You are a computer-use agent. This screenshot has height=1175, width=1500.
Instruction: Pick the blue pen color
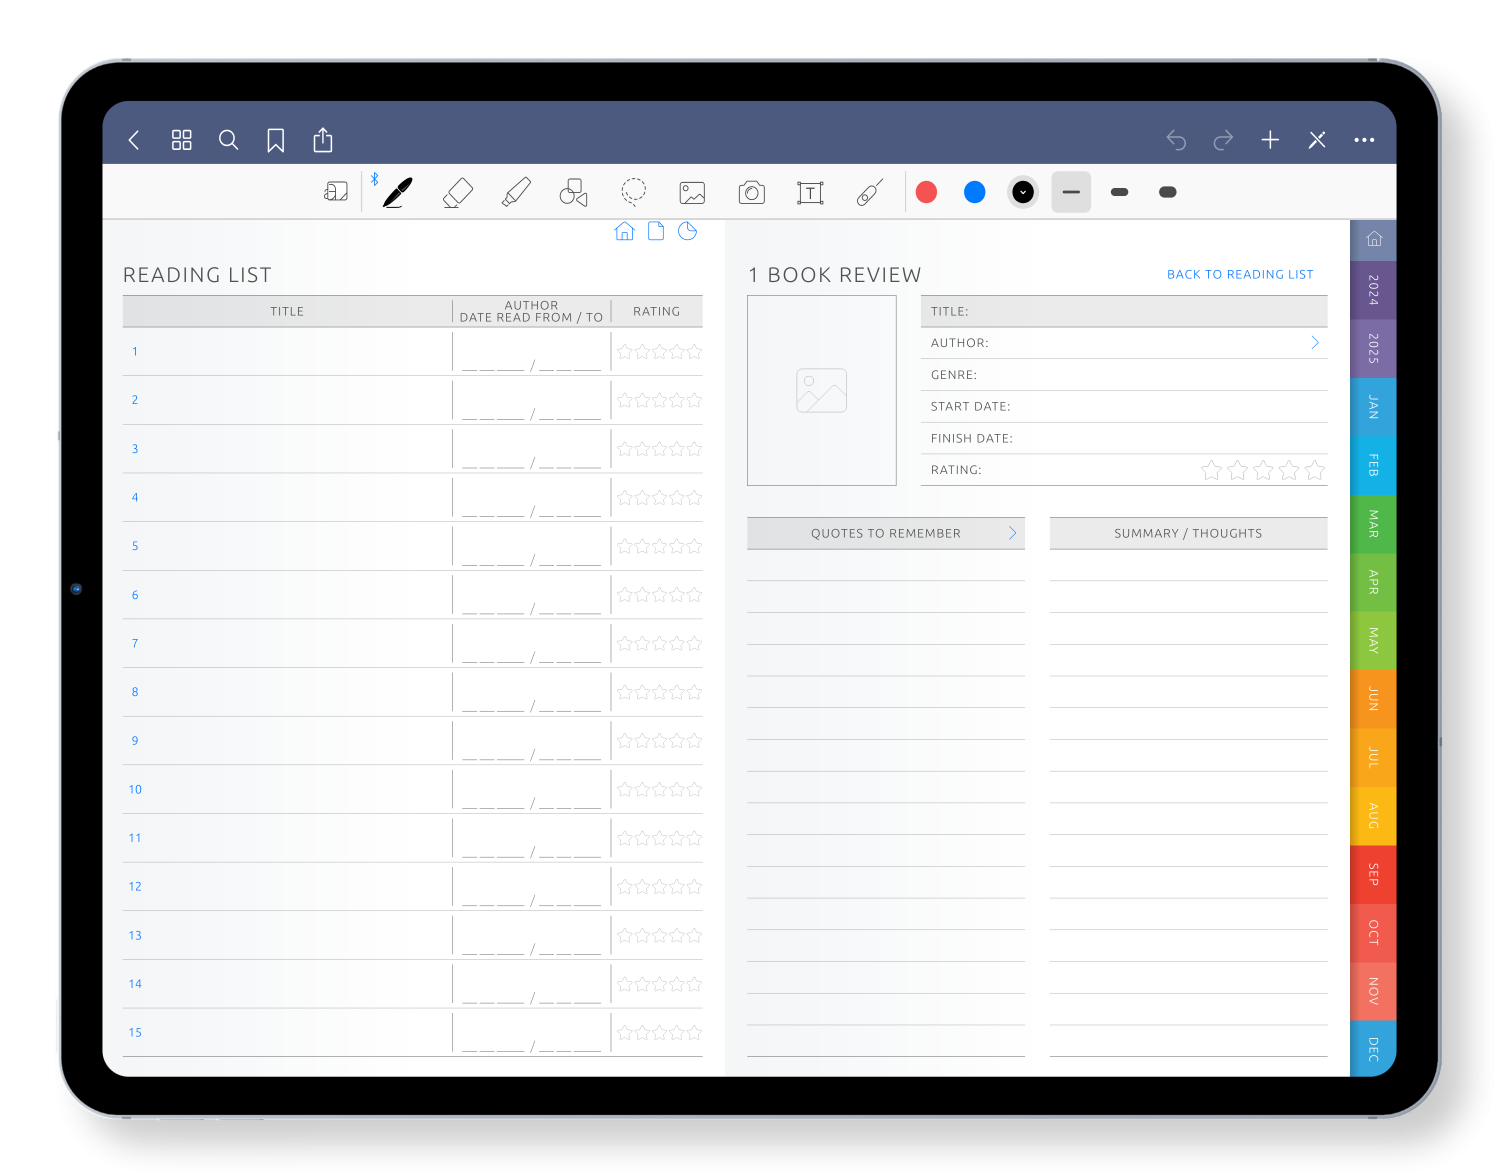click(x=975, y=192)
